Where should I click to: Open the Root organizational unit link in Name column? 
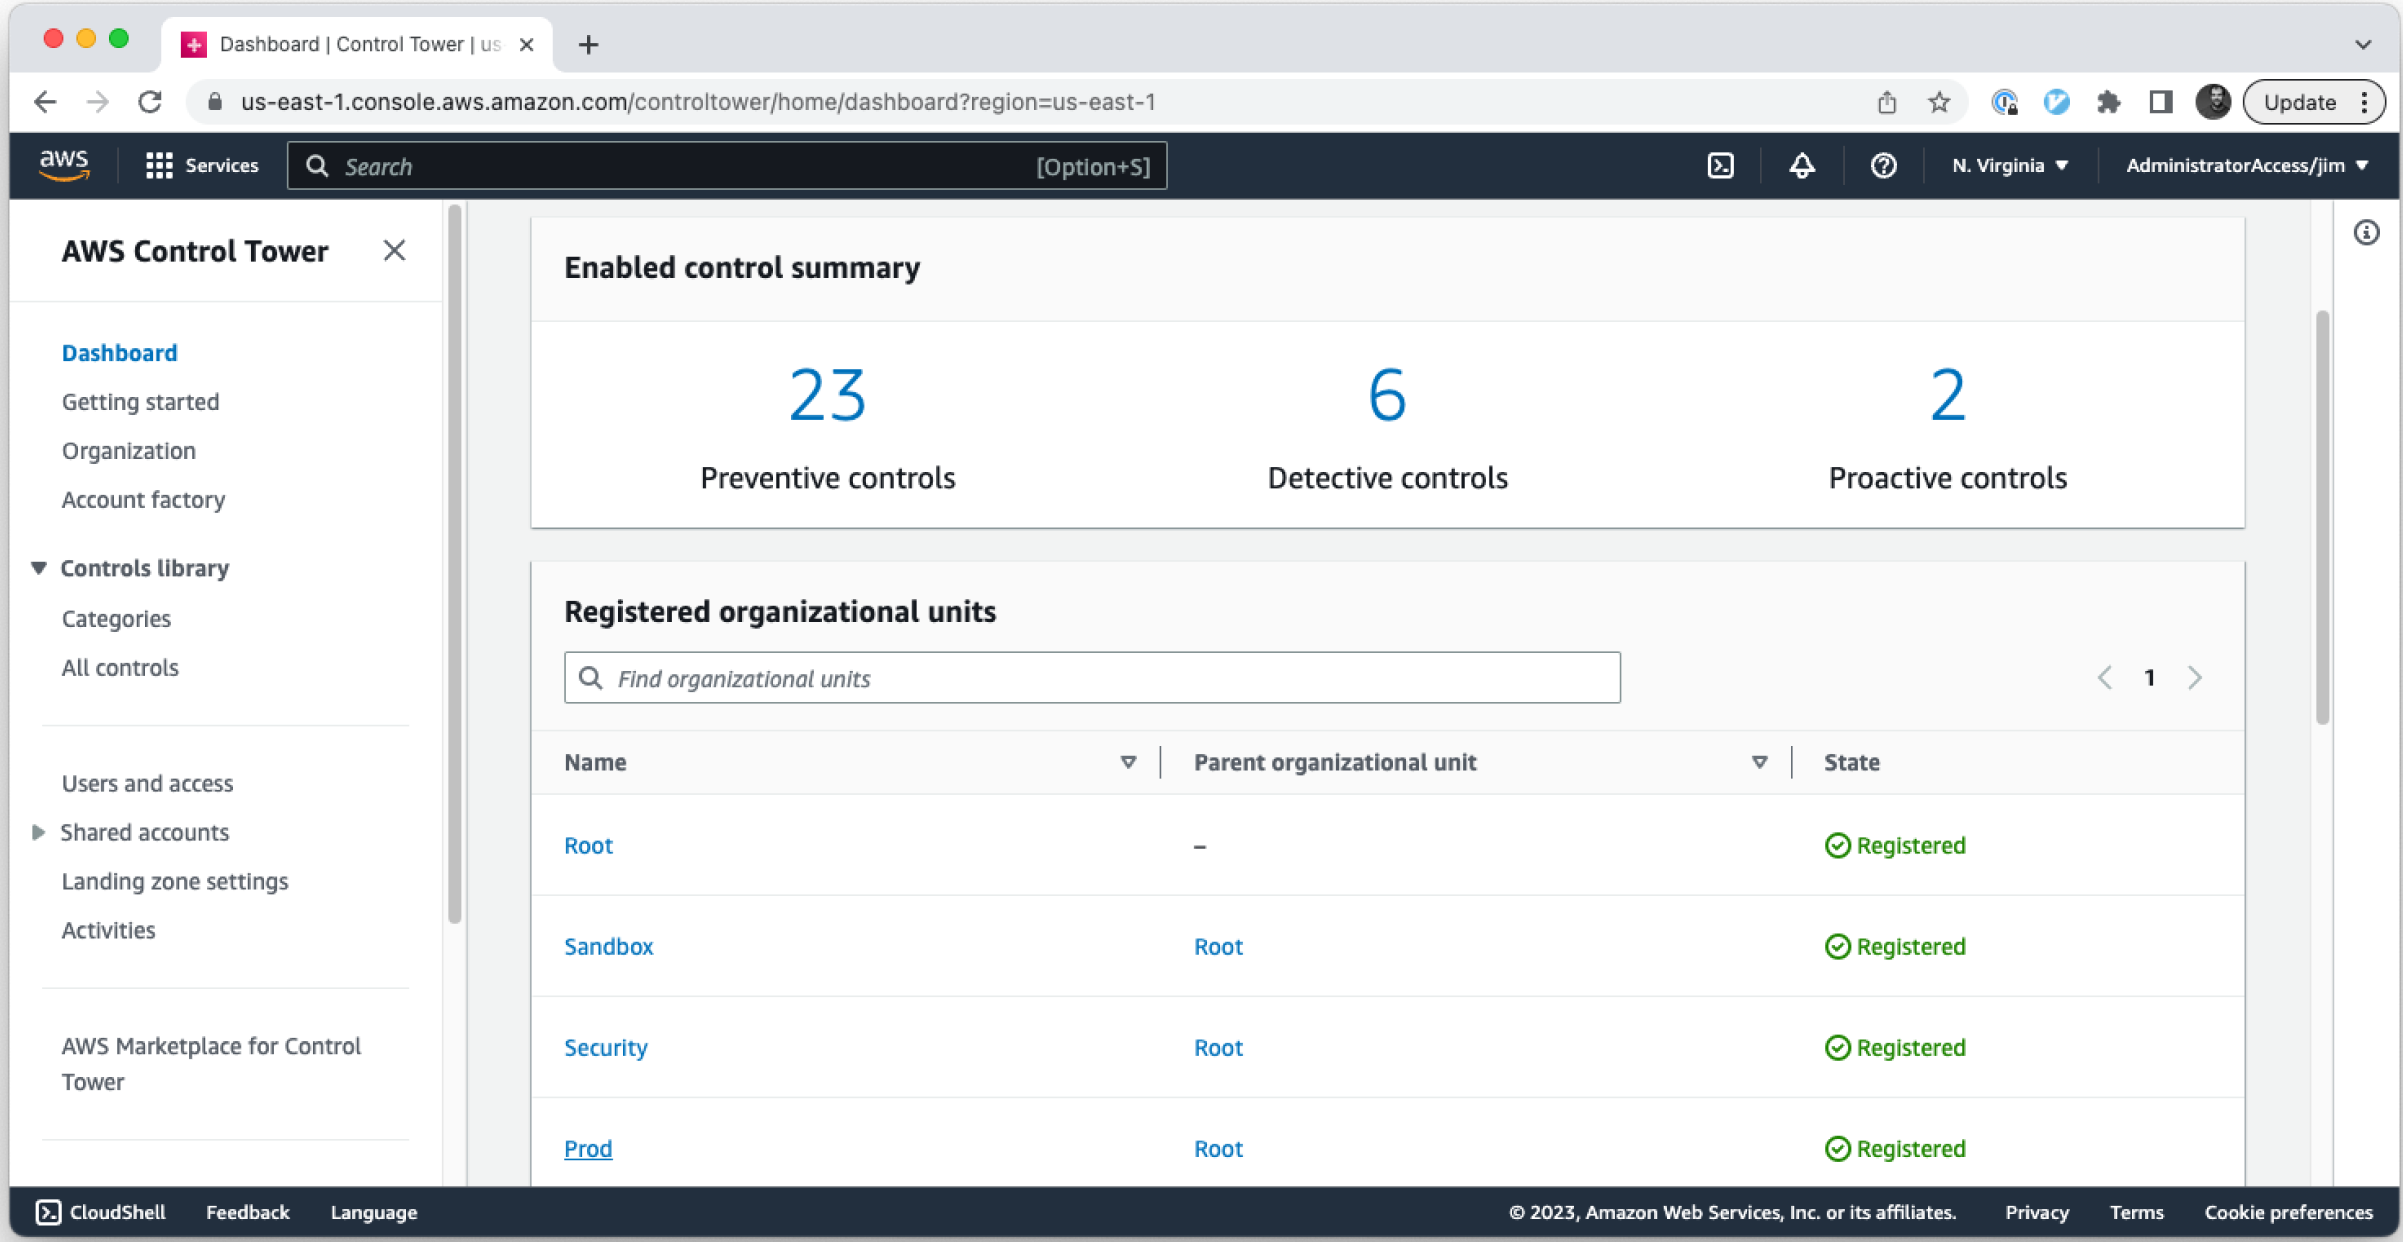point(588,845)
